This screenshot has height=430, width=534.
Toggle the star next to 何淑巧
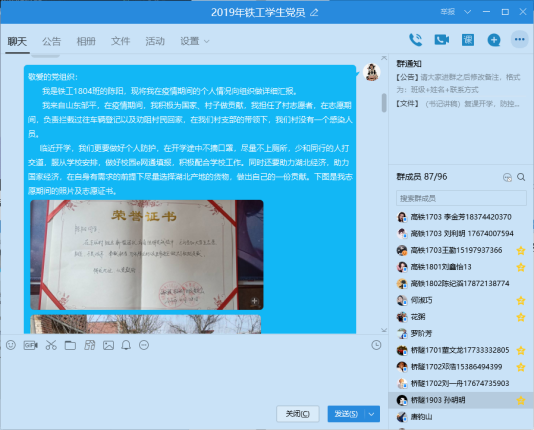(x=520, y=300)
